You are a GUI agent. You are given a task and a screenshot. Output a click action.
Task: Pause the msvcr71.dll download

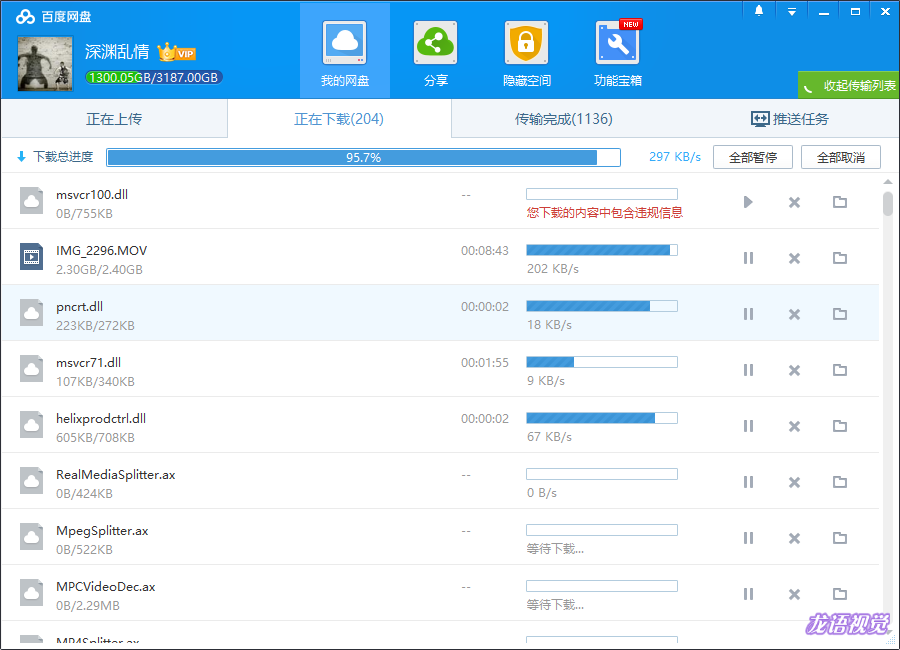(x=748, y=370)
